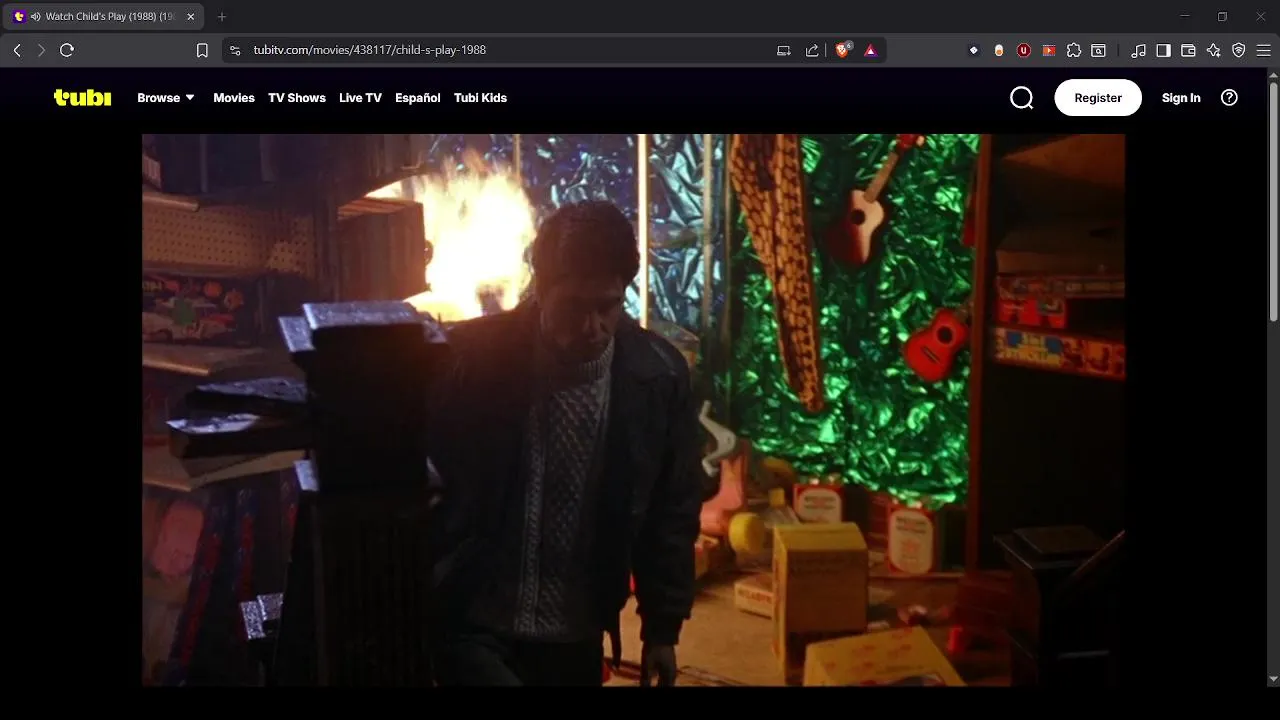Open the extensions puzzle-piece menu
Viewport: 1280px width, 720px height.
tap(1074, 50)
